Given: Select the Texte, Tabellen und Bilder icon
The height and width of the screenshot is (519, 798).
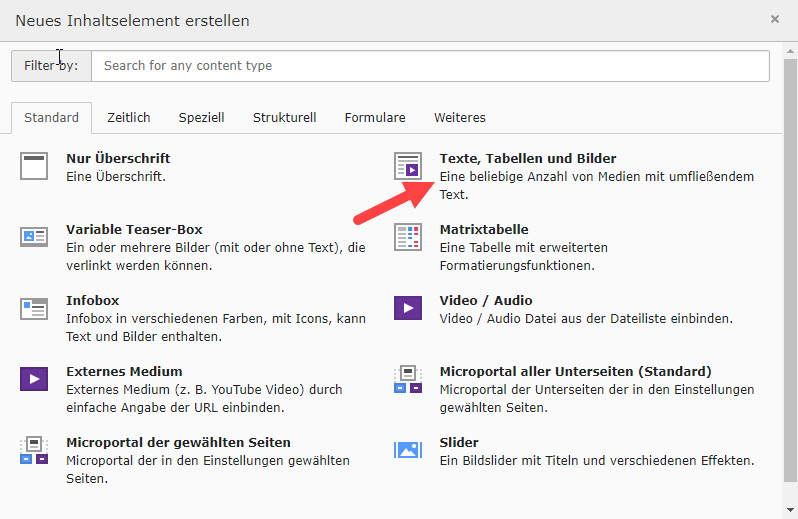Looking at the screenshot, I should tap(407, 166).
